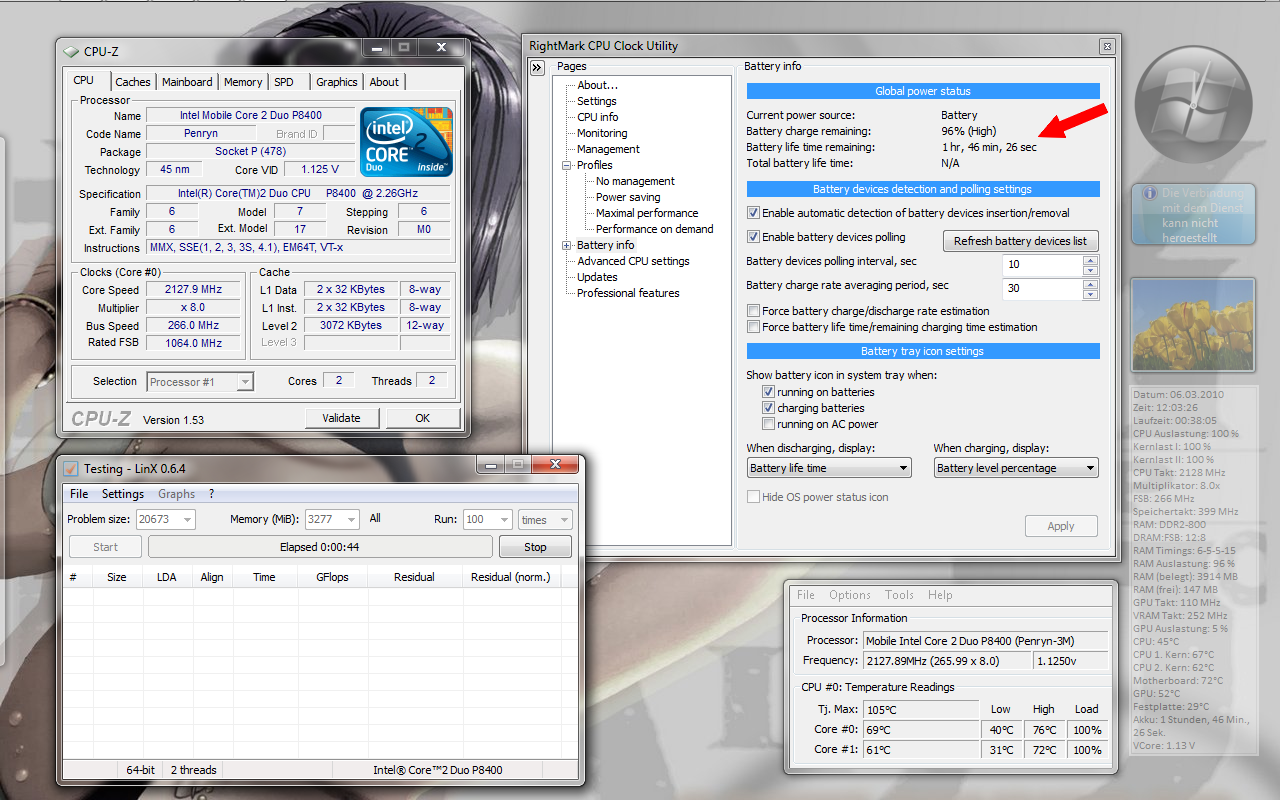
Task: Click the Intel Core 2 Duo logo
Action: [x=406, y=142]
